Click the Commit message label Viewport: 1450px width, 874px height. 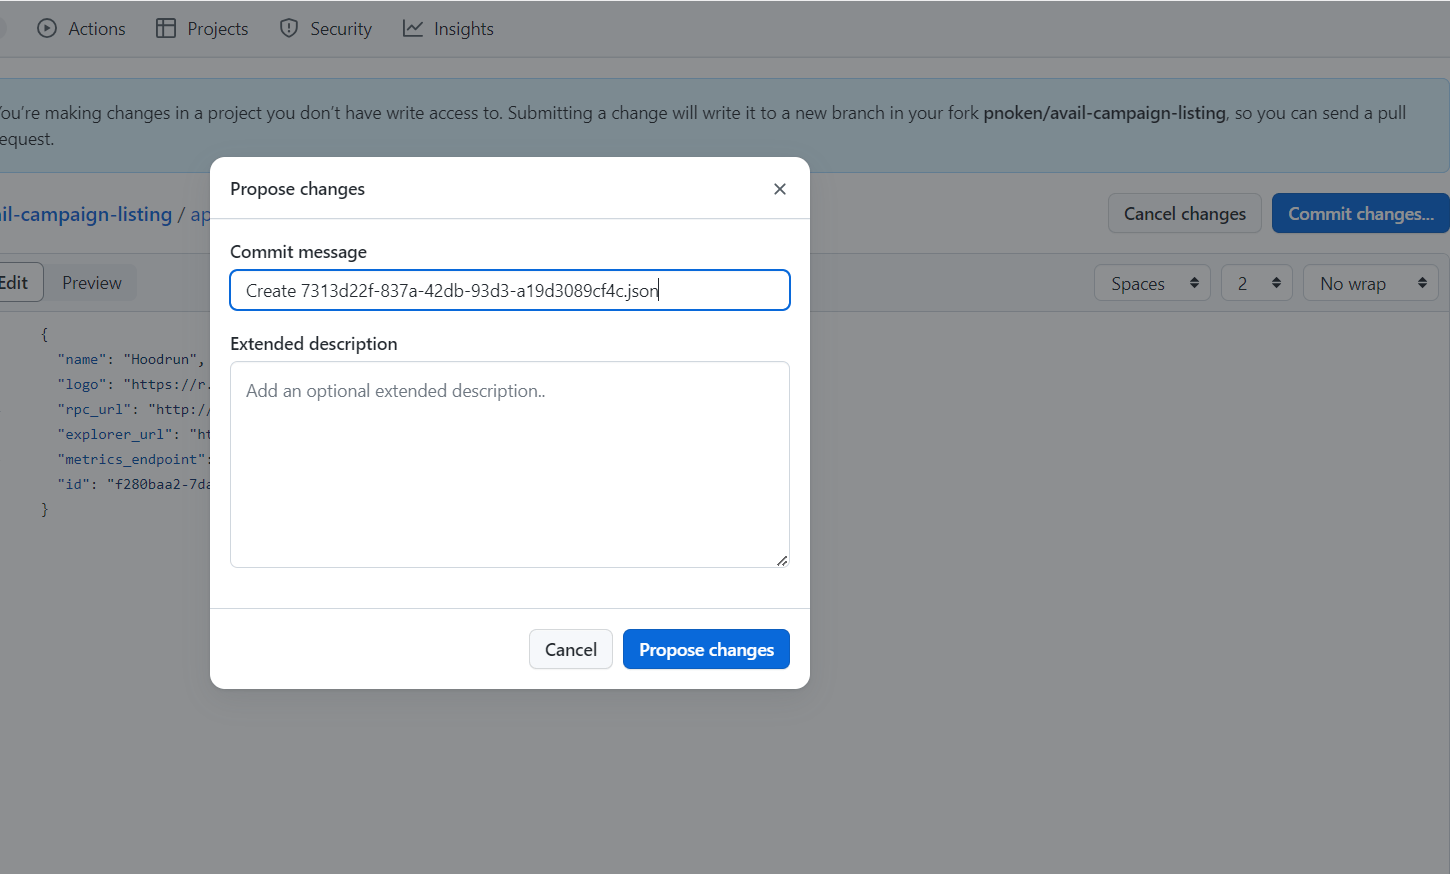[298, 252]
